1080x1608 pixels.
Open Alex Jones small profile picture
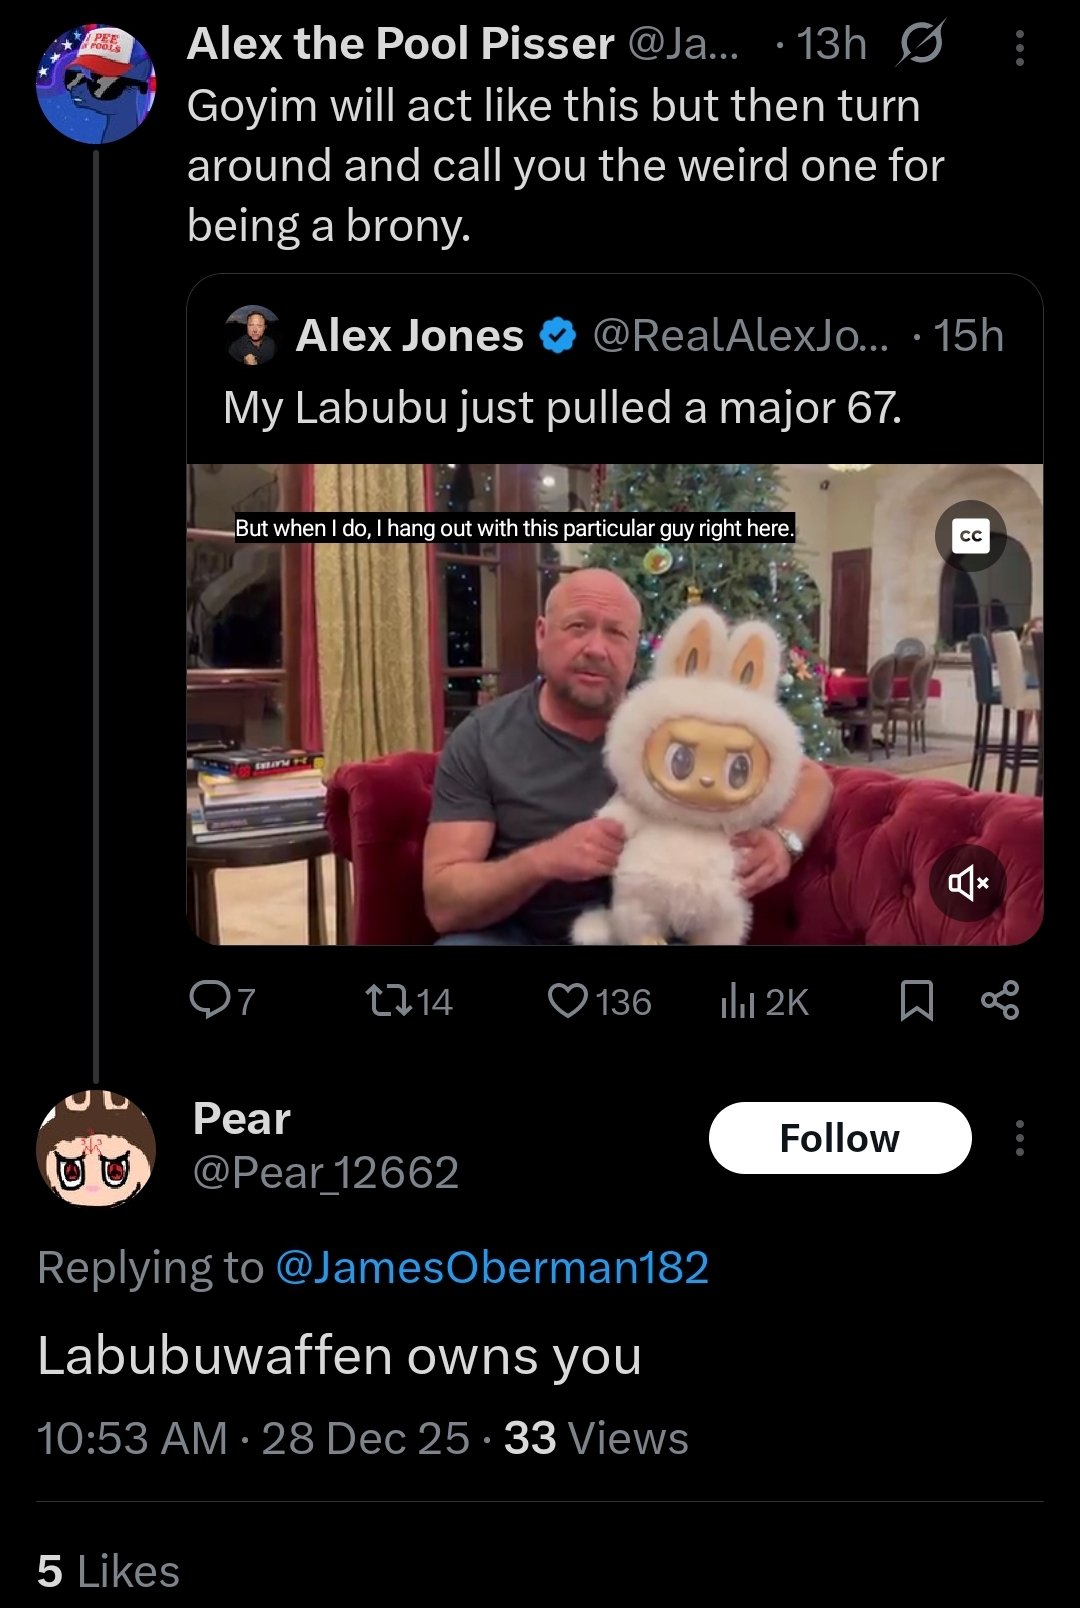coord(253,335)
